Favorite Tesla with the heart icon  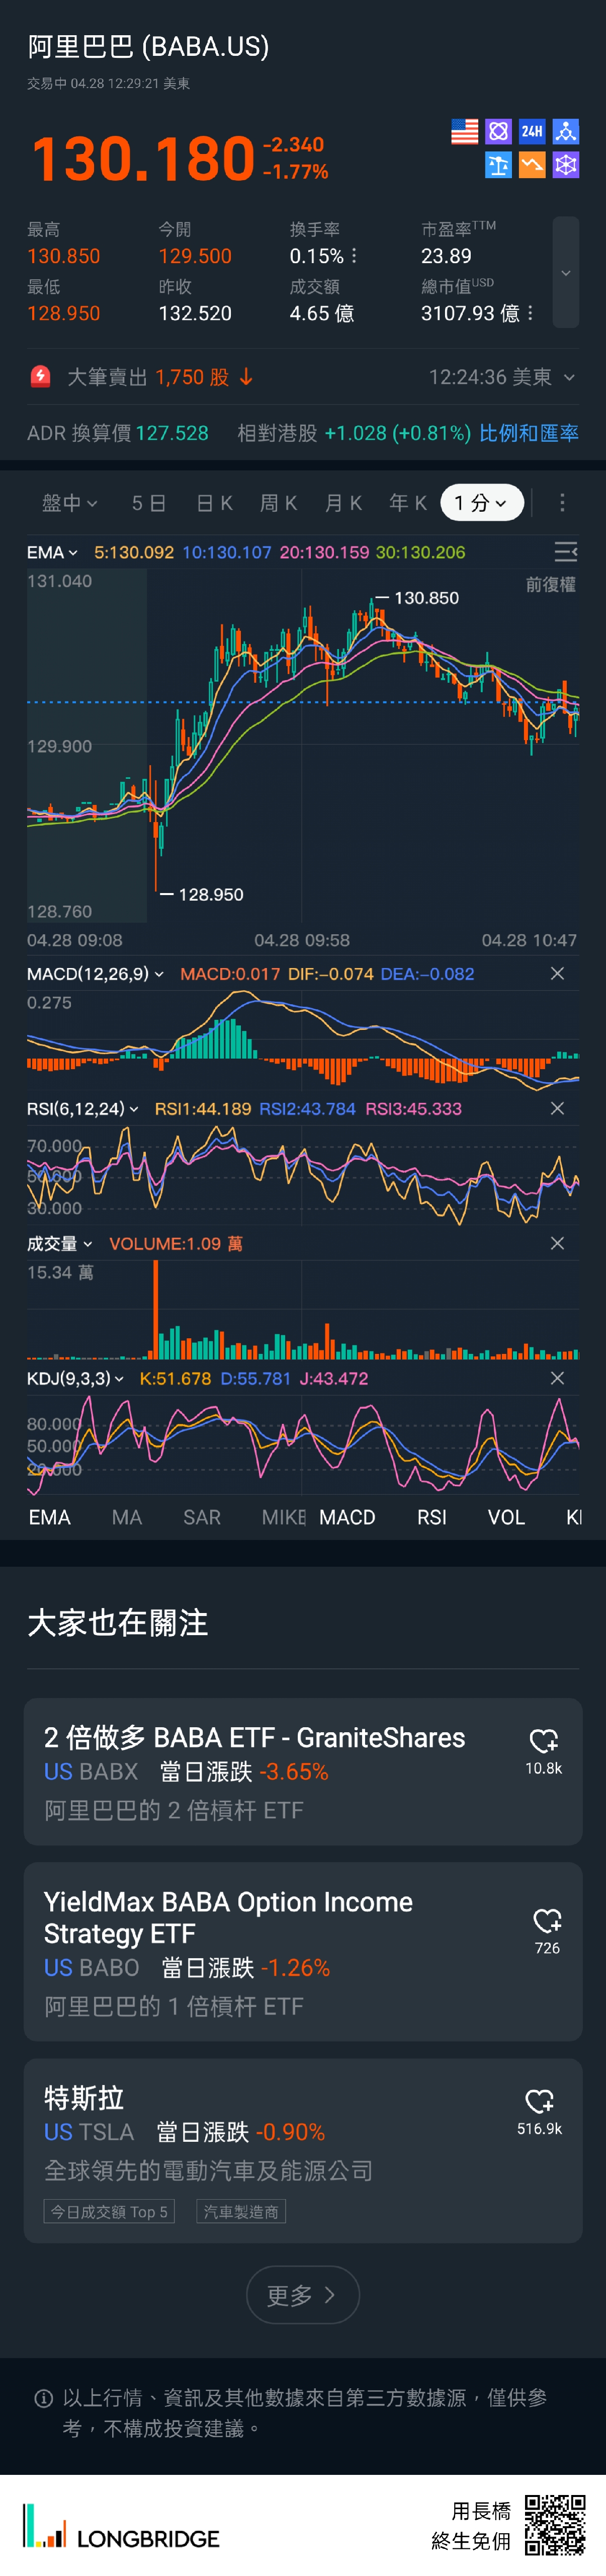(x=539, y=2101)
